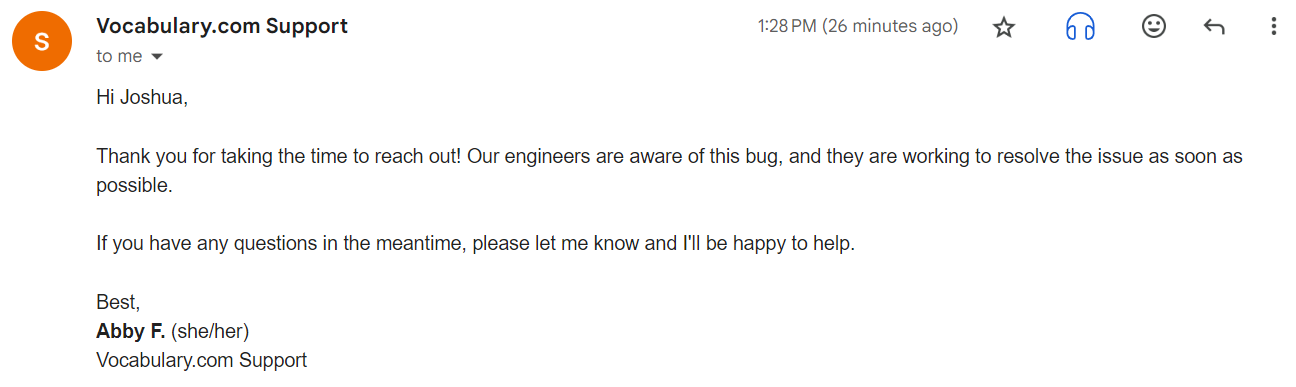Click the "Best," sign-off line
This screenshot has width=1296, height=387.
pos(118,302)
